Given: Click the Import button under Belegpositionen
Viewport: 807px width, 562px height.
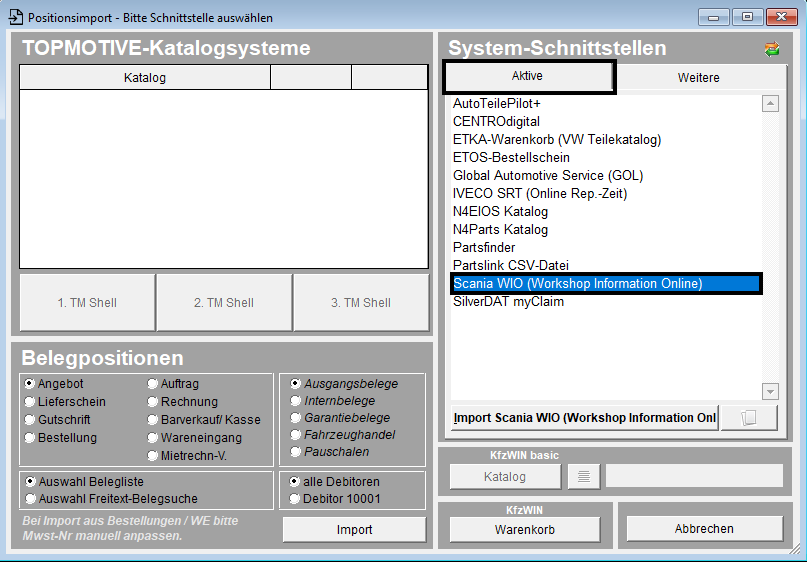Looking at the screenshot, I should click(x=354, y=530).
